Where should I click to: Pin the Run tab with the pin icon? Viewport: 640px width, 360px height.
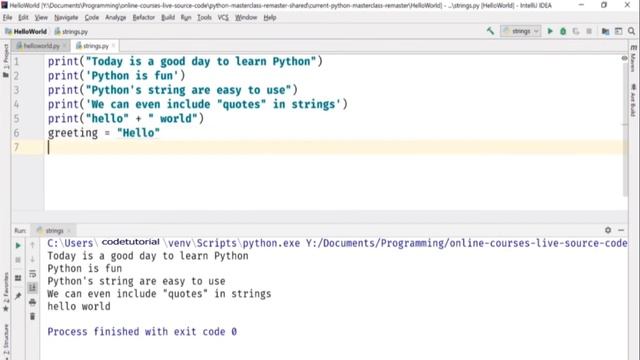click(x=18, y=296)
